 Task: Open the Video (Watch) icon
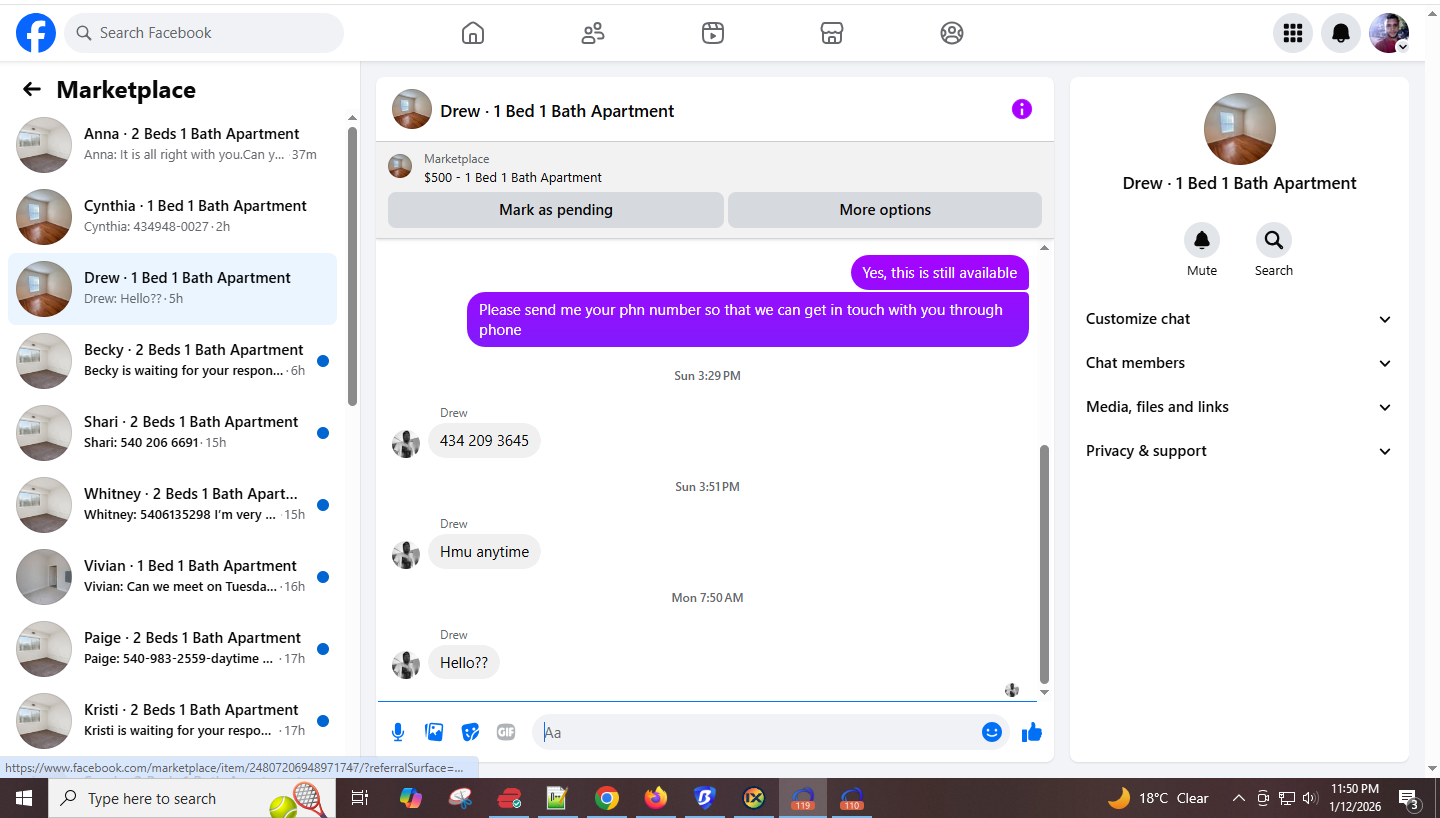pyautogui.click(x=712, y=33)
